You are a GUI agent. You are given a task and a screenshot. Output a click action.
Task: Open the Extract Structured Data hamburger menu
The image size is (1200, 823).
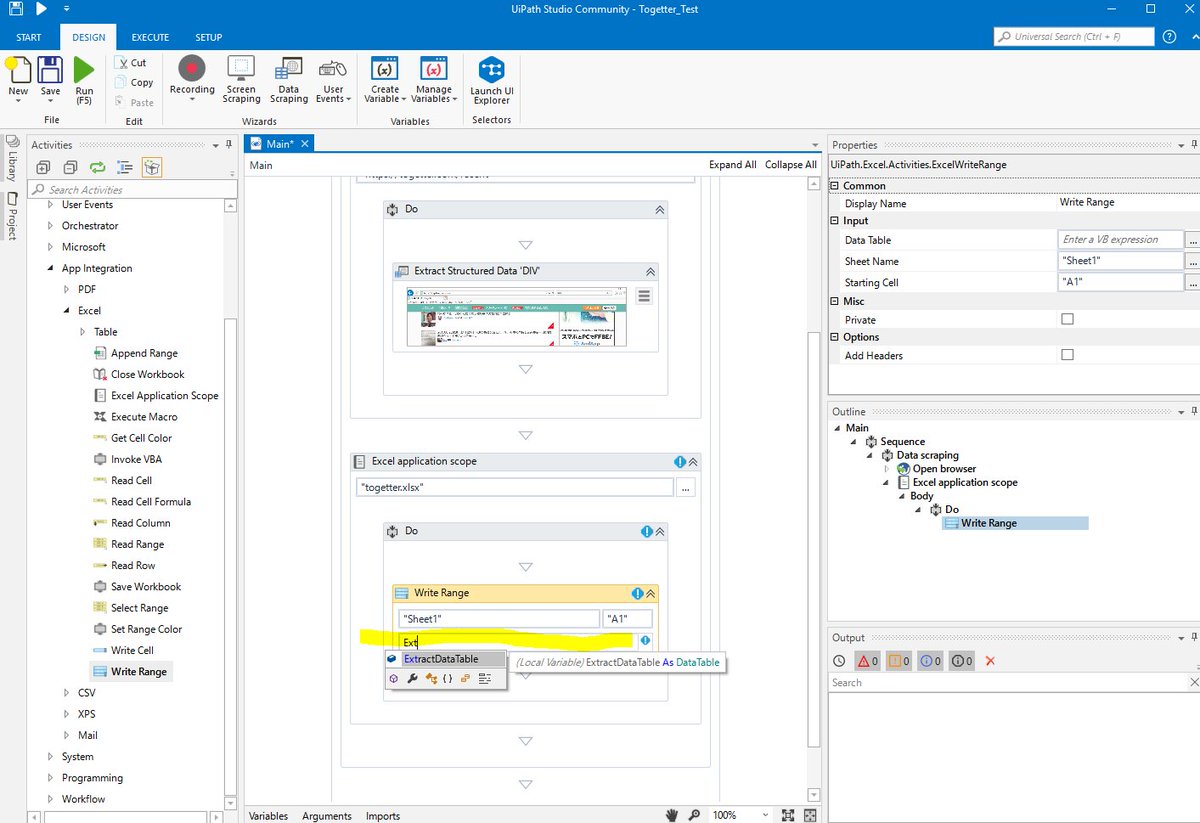click(x=643, y=296)
